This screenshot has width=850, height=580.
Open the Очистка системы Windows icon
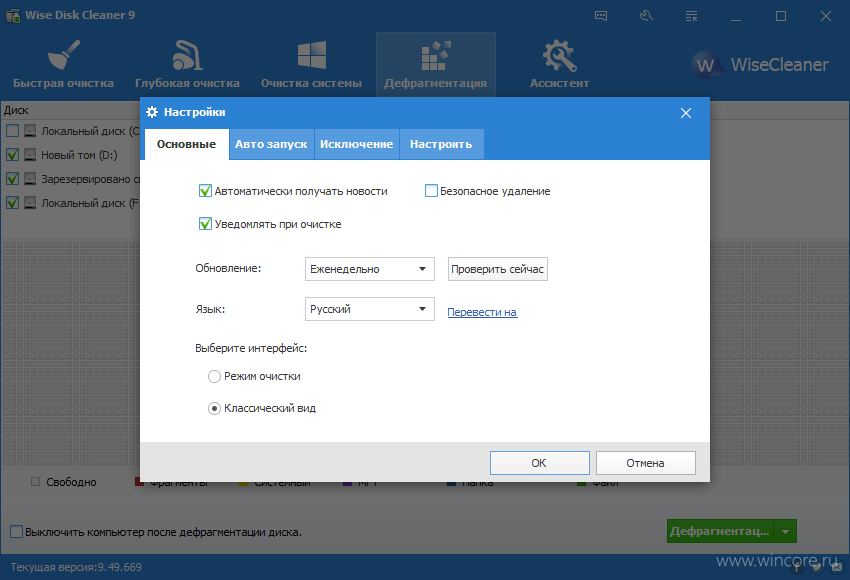[312, 55]
